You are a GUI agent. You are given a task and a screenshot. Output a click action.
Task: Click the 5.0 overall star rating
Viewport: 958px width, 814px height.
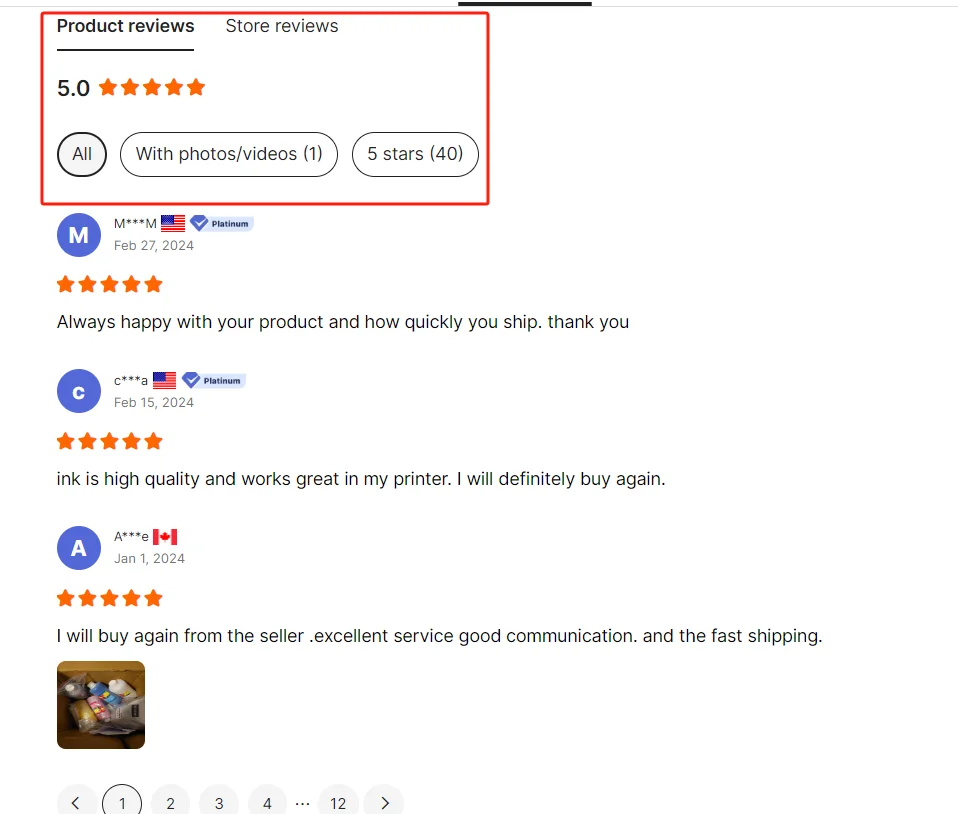[x=131, y=87]
